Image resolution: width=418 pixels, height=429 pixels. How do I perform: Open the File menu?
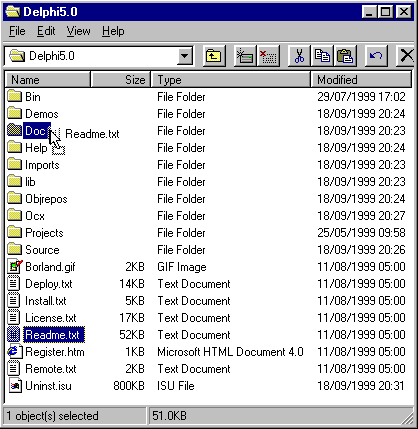(17, 31)
